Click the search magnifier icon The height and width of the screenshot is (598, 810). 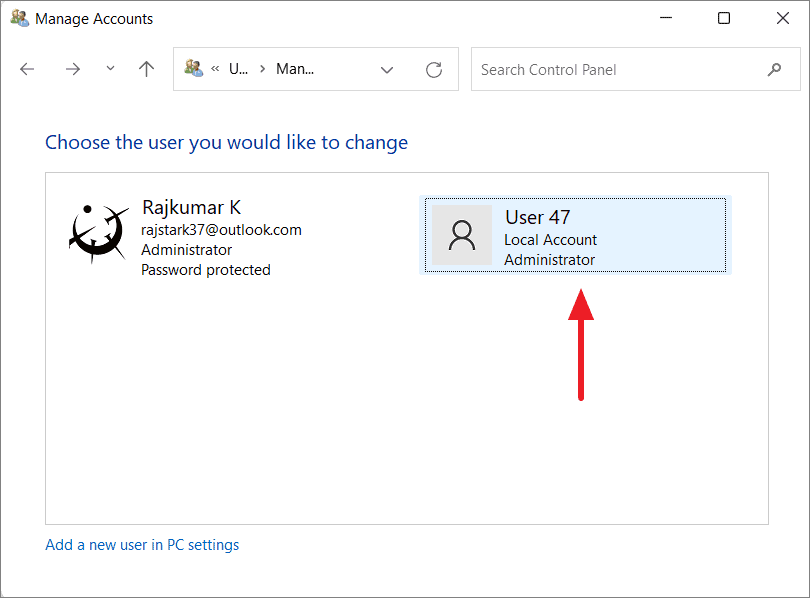[775, 69]
